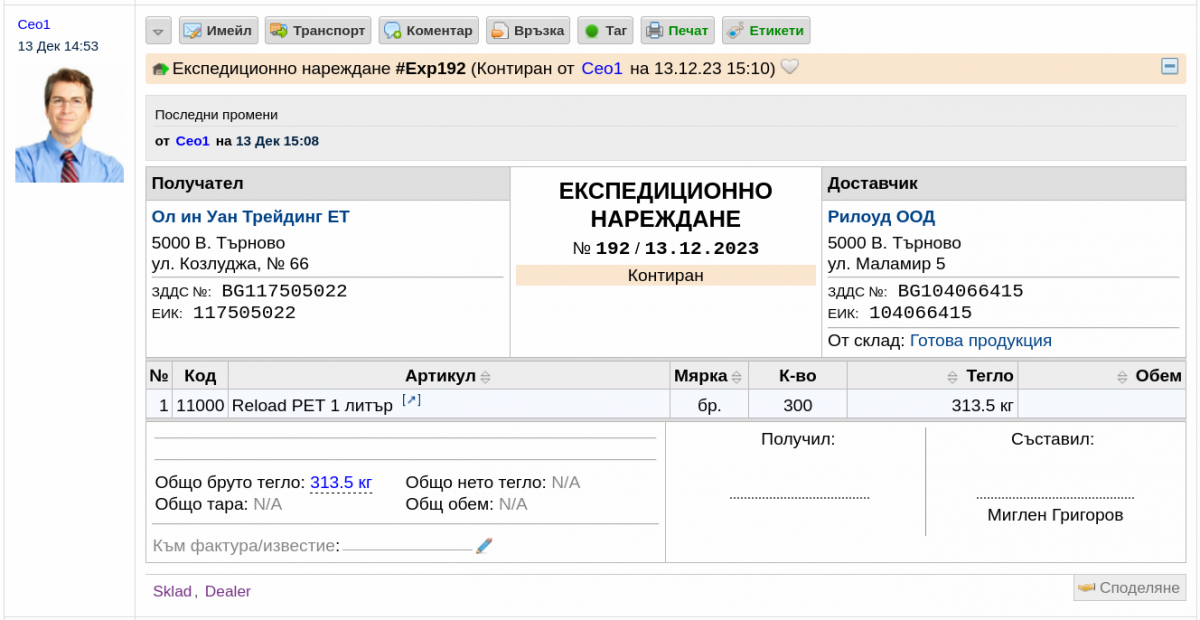The image size is (1200, 620).
Task: Select the quantity 300 cell
Action: tap(798, 406)
